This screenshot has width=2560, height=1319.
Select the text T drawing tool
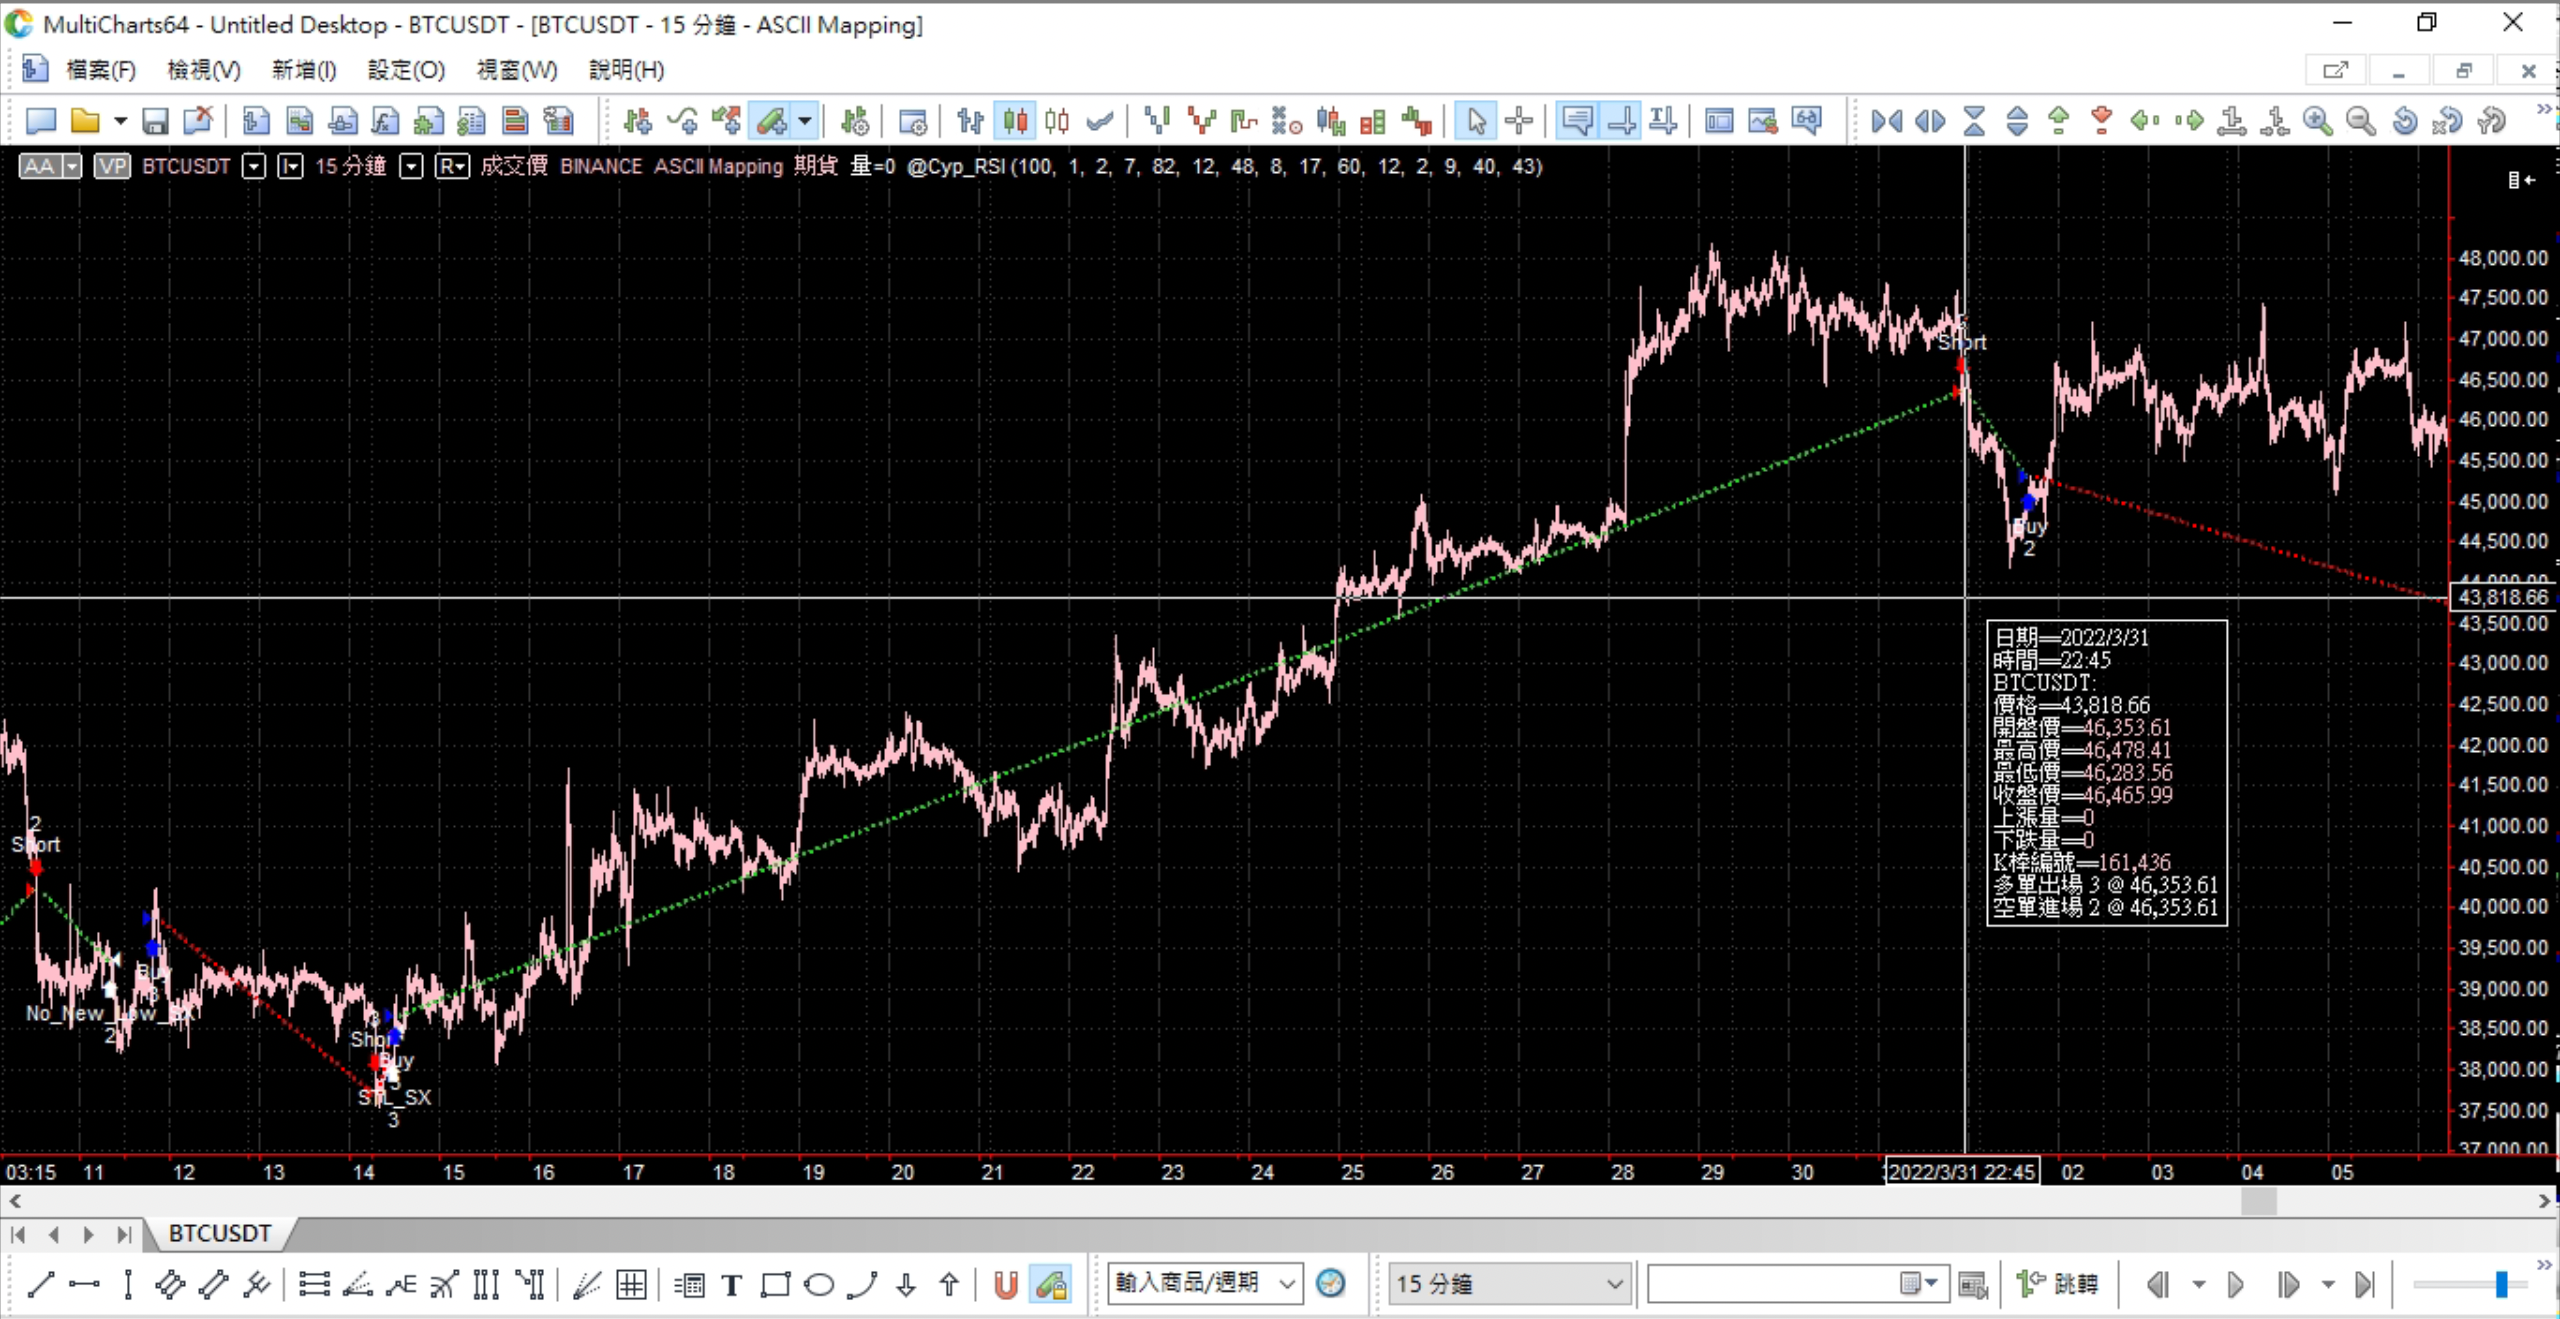coord(732,1285)
